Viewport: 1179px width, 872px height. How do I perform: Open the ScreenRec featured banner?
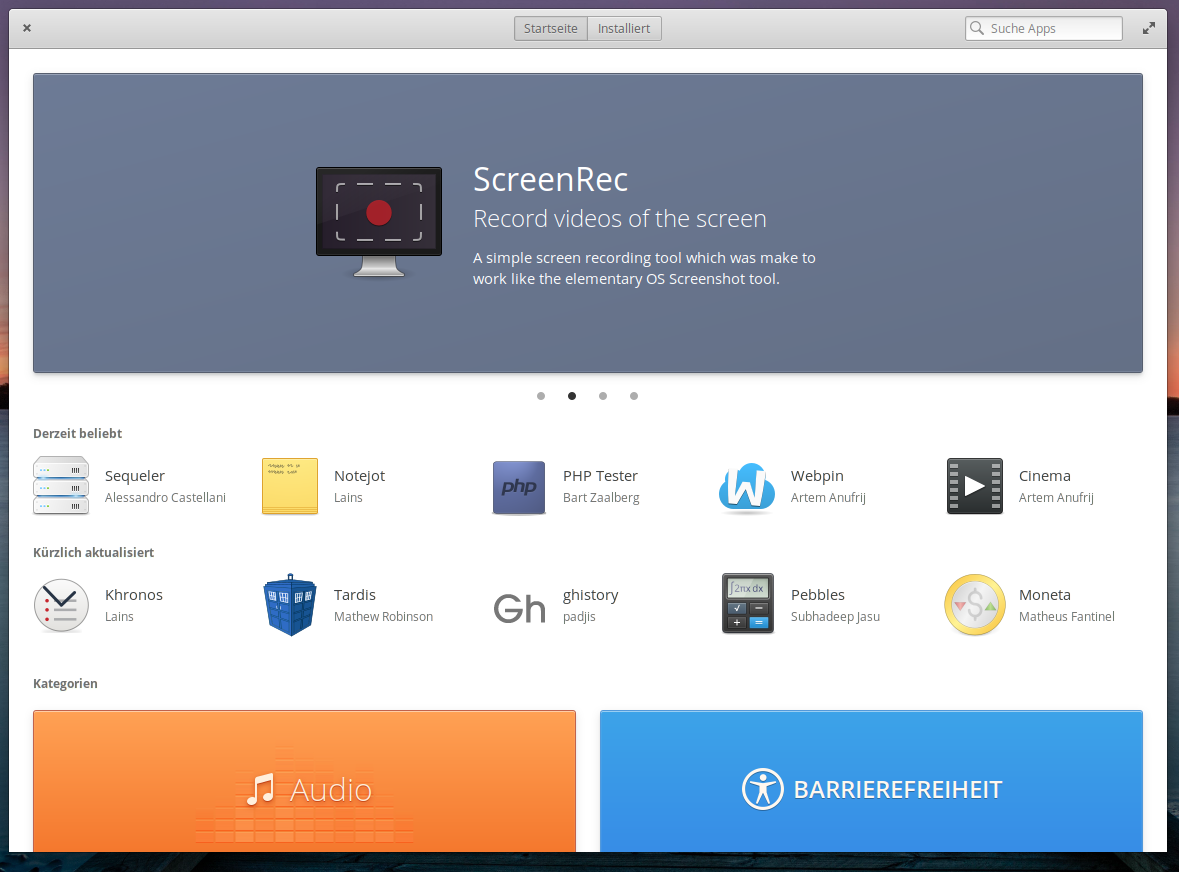(x=588, y=223)
